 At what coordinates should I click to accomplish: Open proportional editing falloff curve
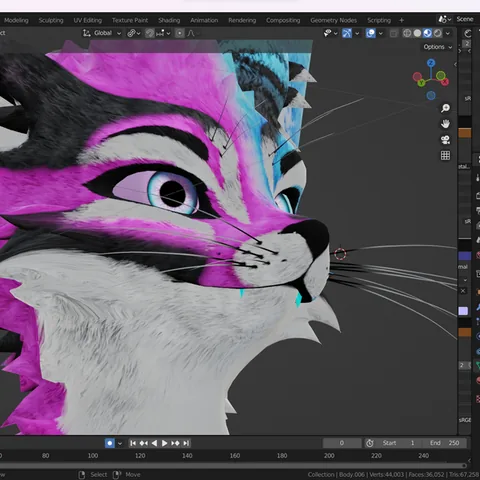coord(191,33)
